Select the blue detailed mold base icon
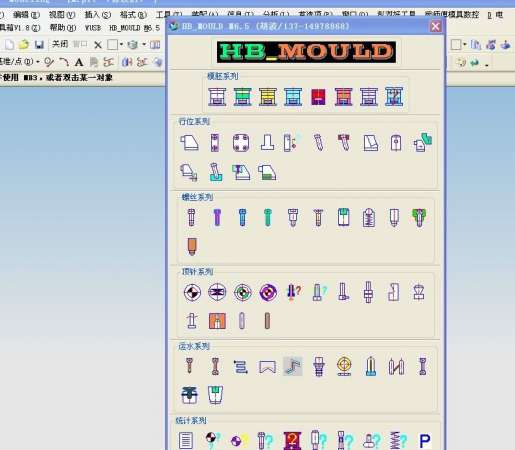The image size is (515, 450). 394,97
